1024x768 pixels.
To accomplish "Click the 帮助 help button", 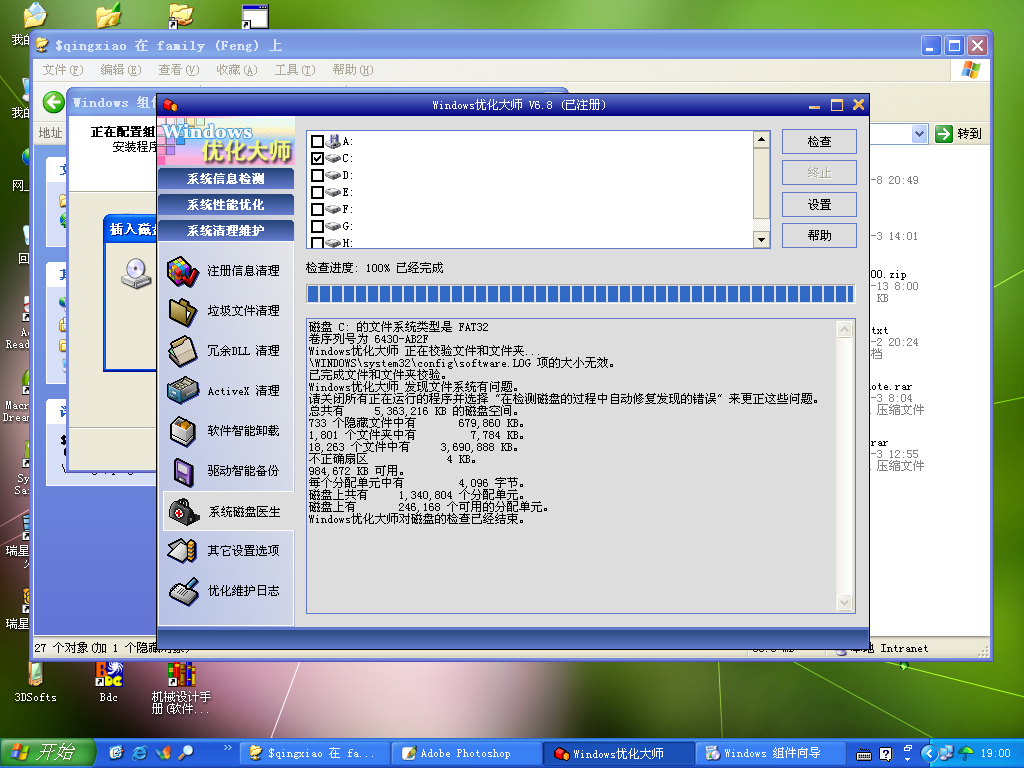I will tap(819, 236).
